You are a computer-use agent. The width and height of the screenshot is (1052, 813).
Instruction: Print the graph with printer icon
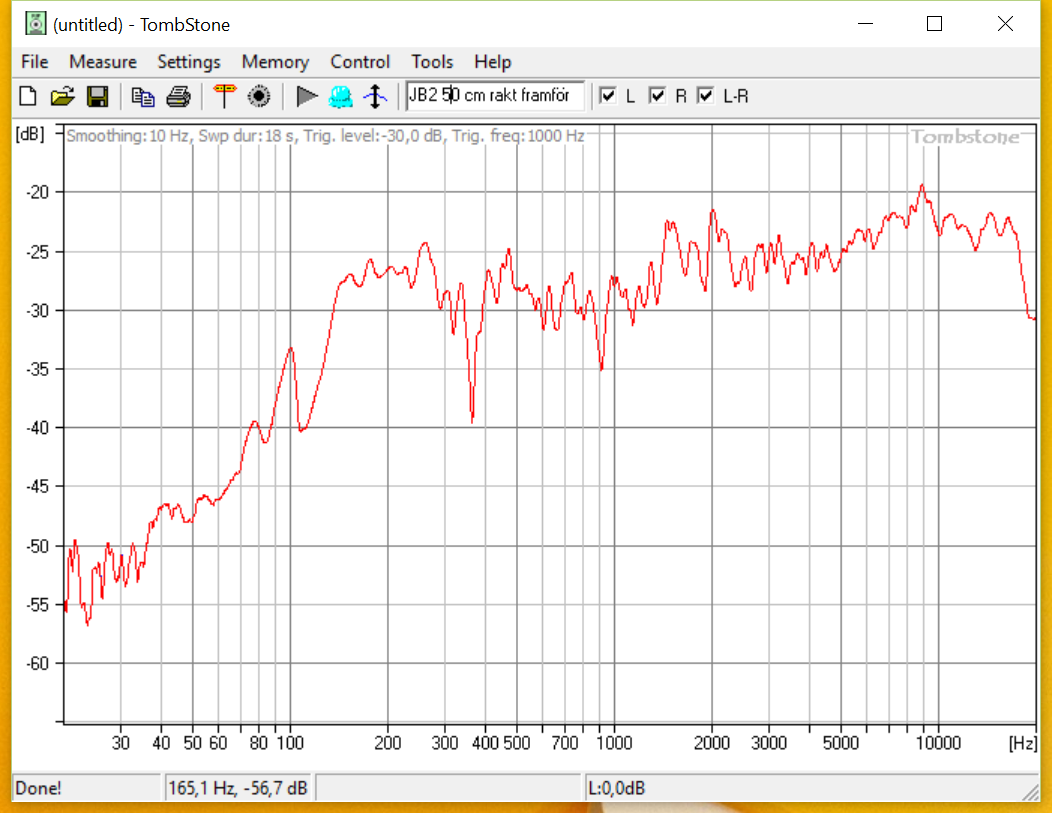pyautogui.click(x=178, y=97)
